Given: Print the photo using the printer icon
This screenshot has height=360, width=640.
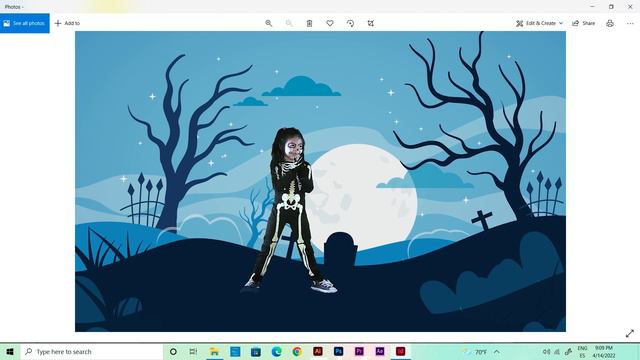Looking at the screenshot, I should 610,23.
